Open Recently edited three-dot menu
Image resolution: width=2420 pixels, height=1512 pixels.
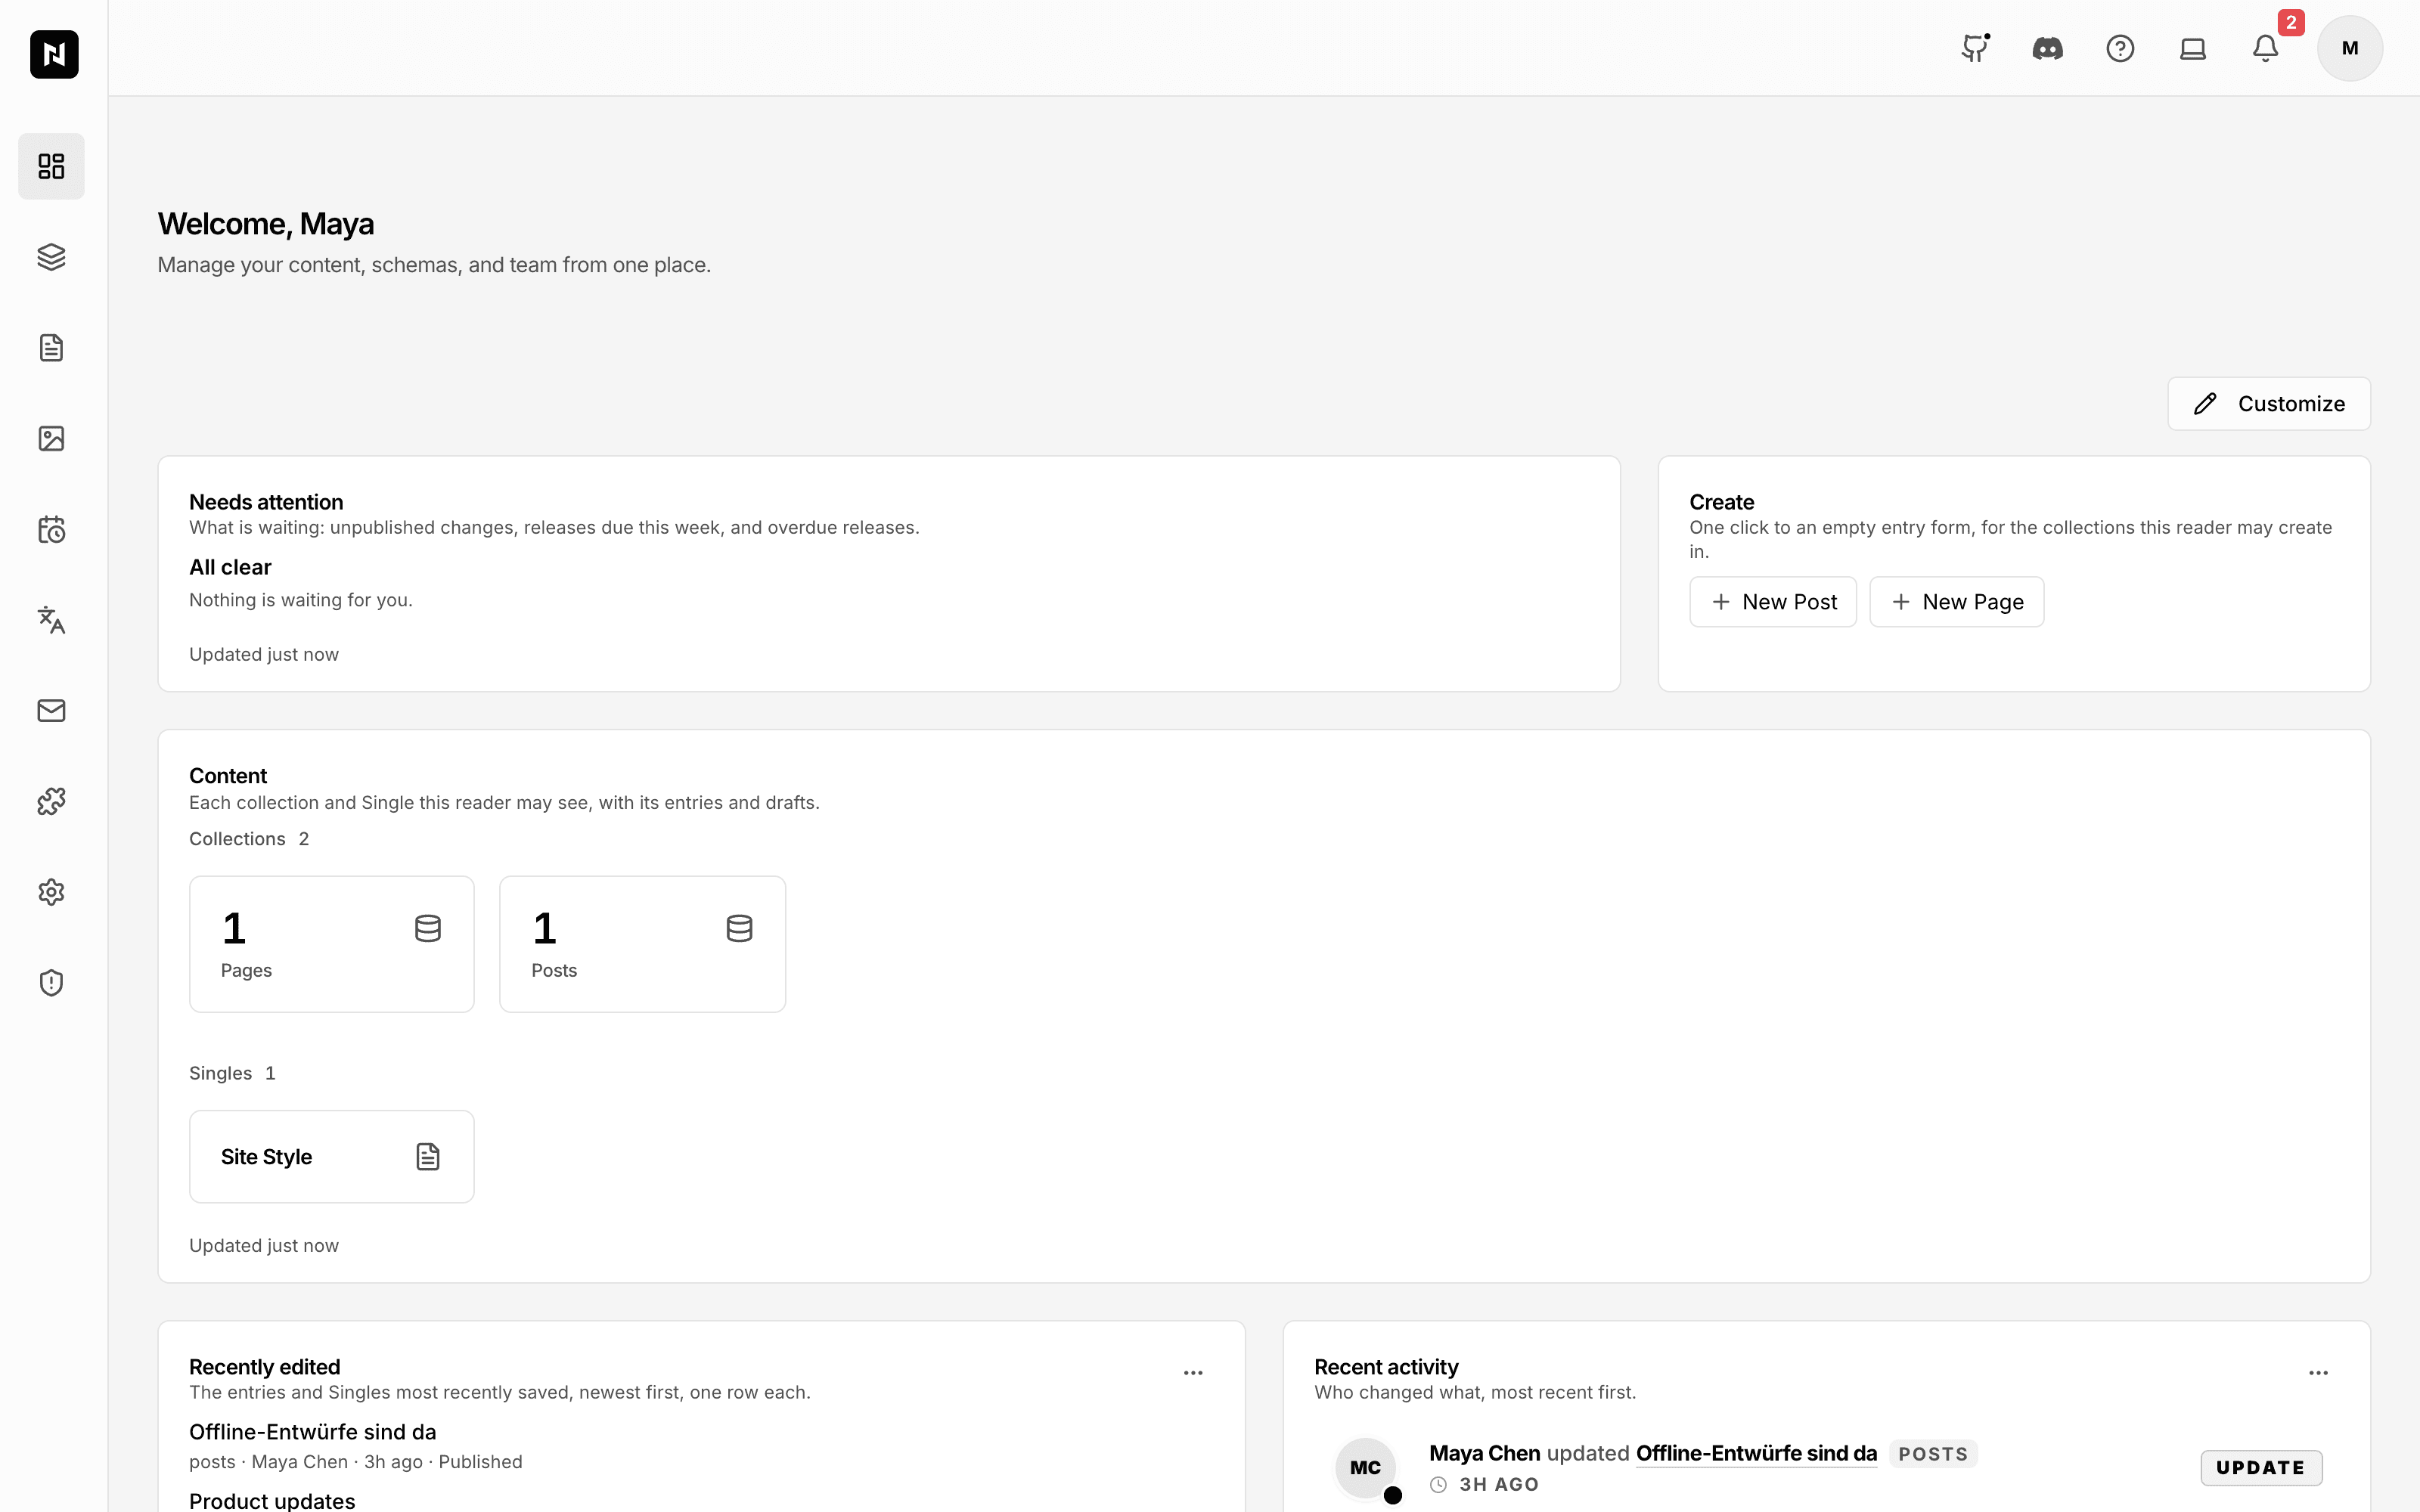(1193, 1373)
